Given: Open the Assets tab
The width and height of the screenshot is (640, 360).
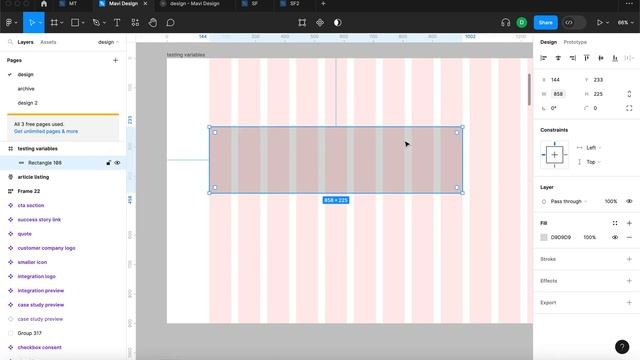Looking at the screenshot, I should 48,42.
